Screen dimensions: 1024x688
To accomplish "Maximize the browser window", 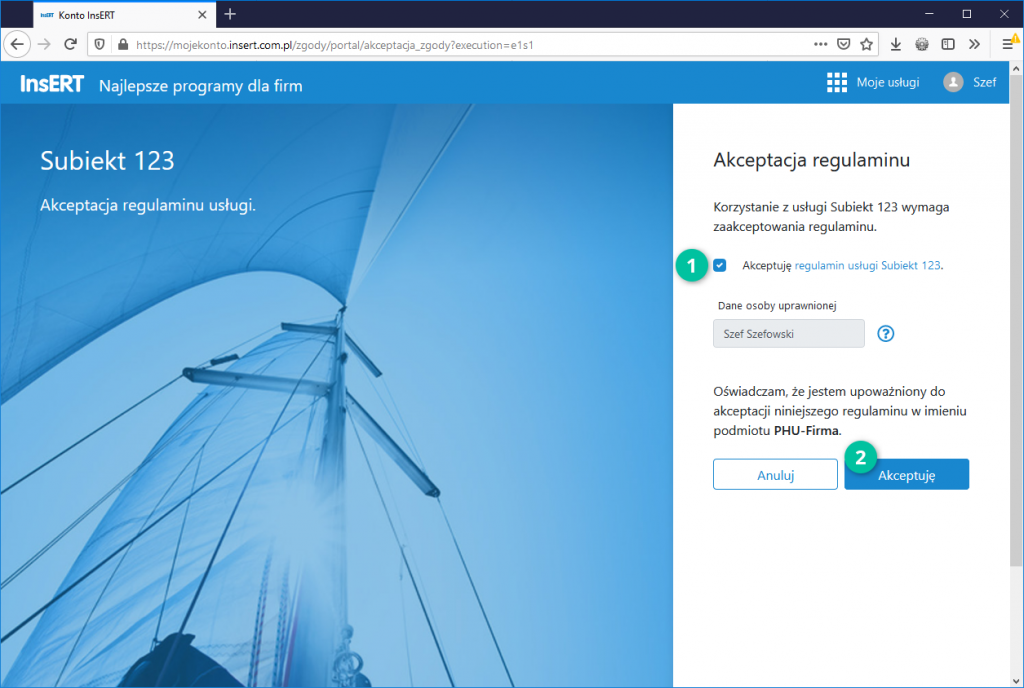I will pyautogui.click(x=967, y=14).
